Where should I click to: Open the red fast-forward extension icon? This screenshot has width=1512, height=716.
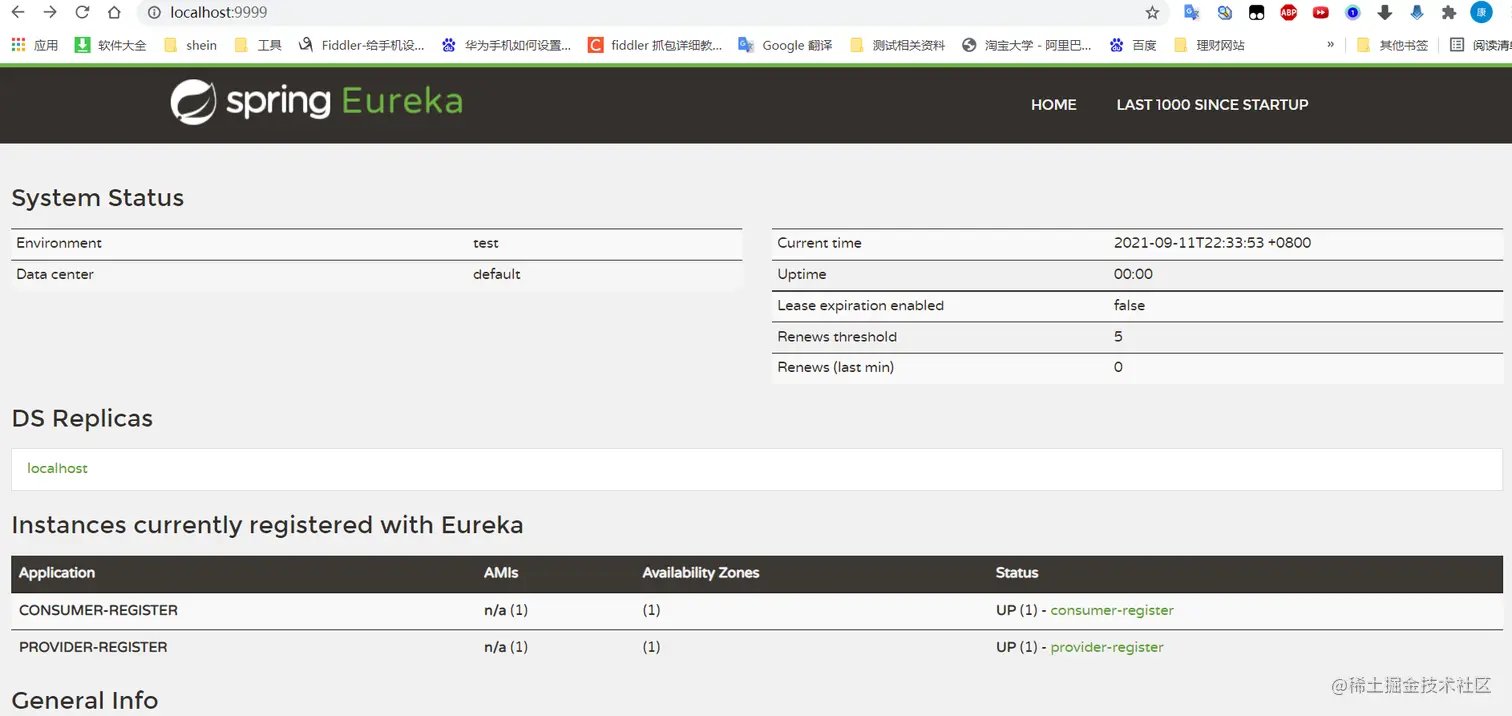1320,13
